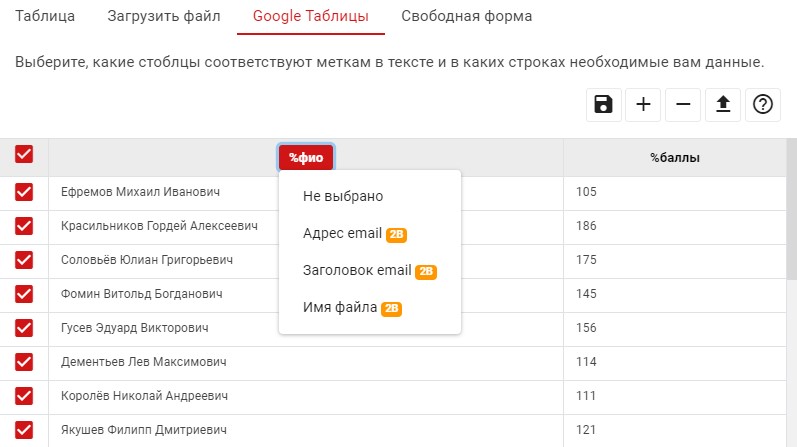The image size is (797, 447).
Task: Open the %баллы column header dropdown
Action: 675,158
